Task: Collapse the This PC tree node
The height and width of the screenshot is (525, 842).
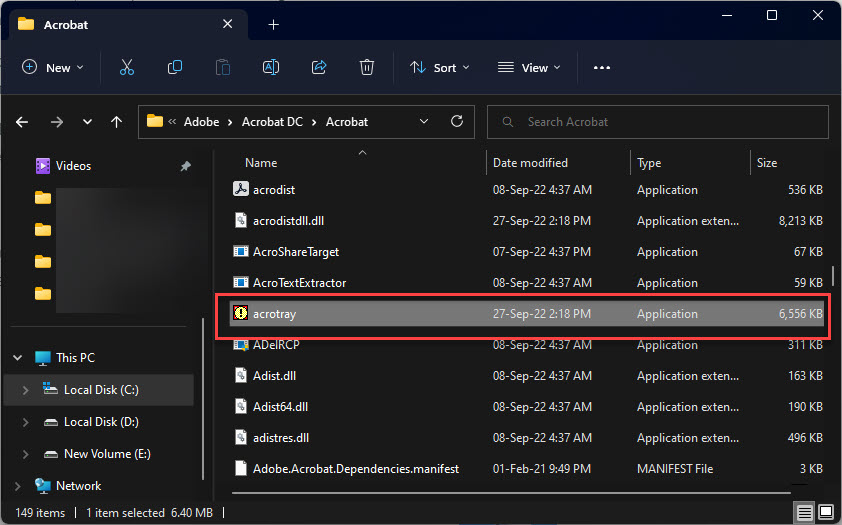Action: (x=18, y=358)
